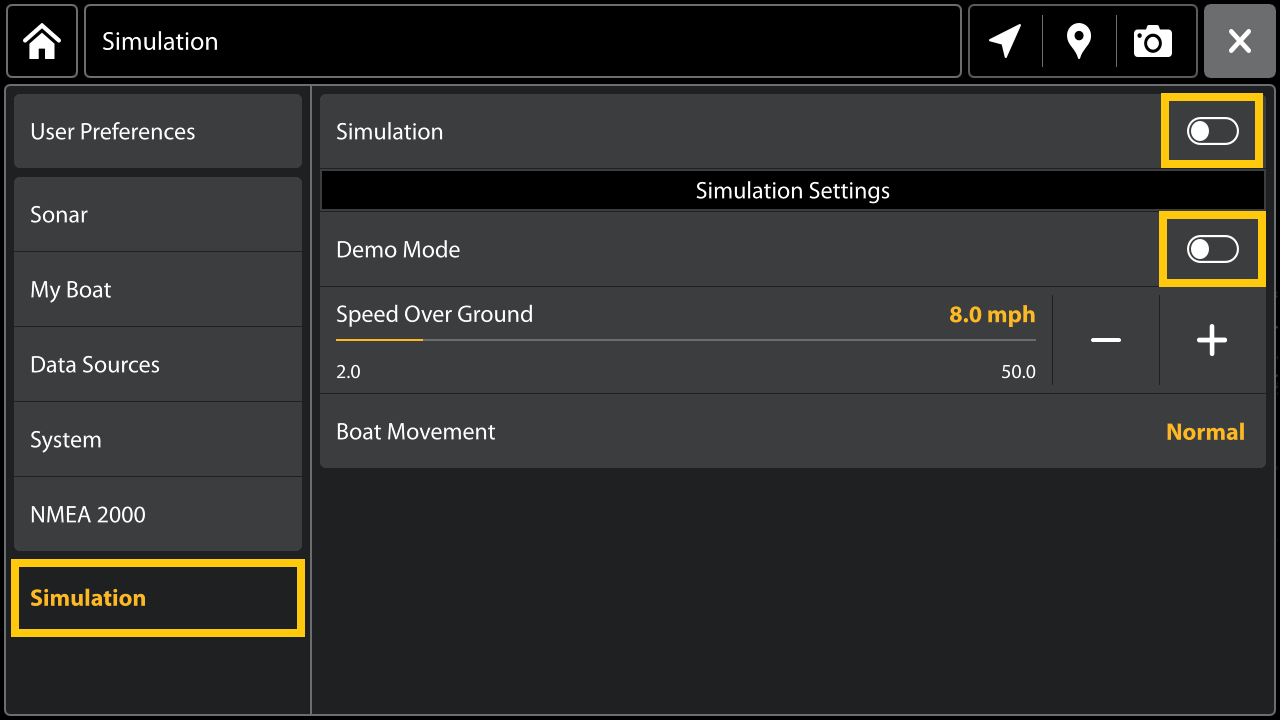Viewport: 1280px width, 720px height.
Task: Select the Simulation sidebar item
Action: (x=158, y=598)
